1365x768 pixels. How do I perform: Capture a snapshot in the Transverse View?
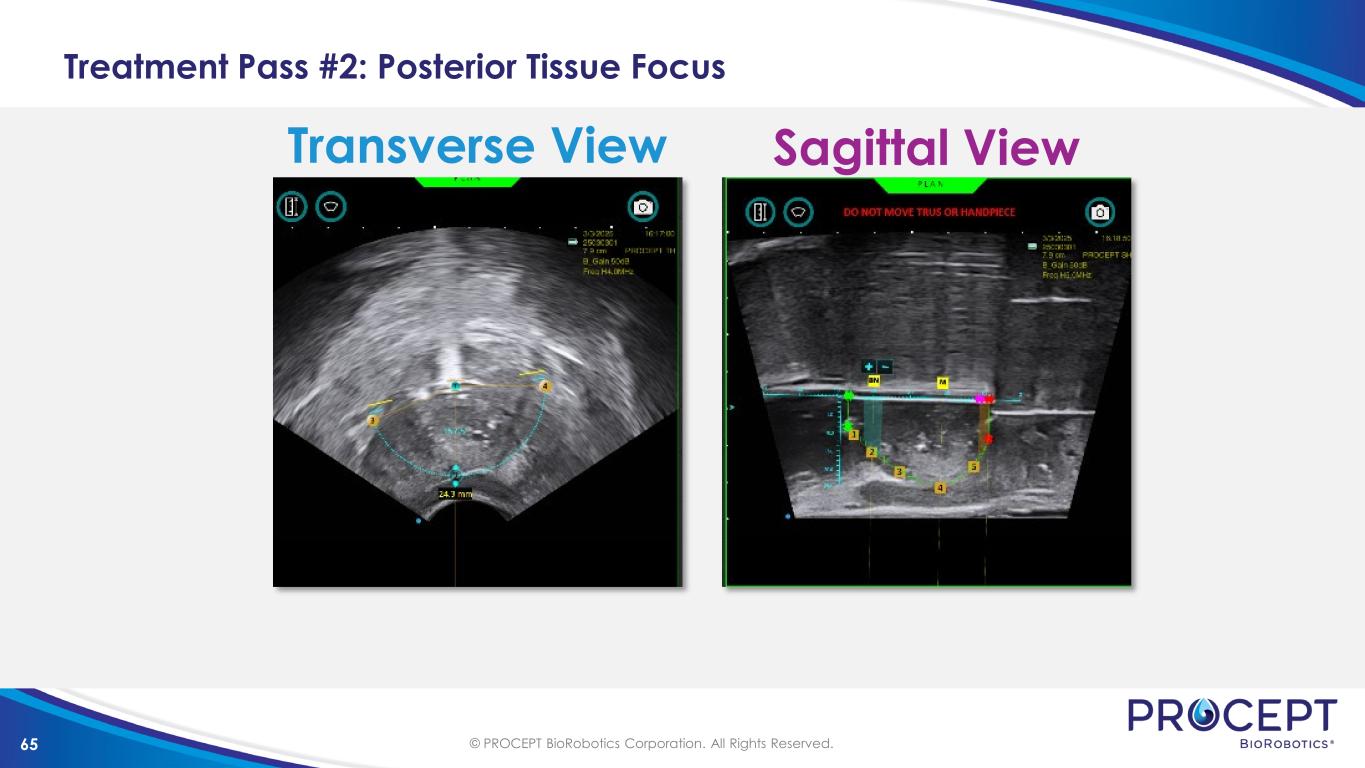643,206
